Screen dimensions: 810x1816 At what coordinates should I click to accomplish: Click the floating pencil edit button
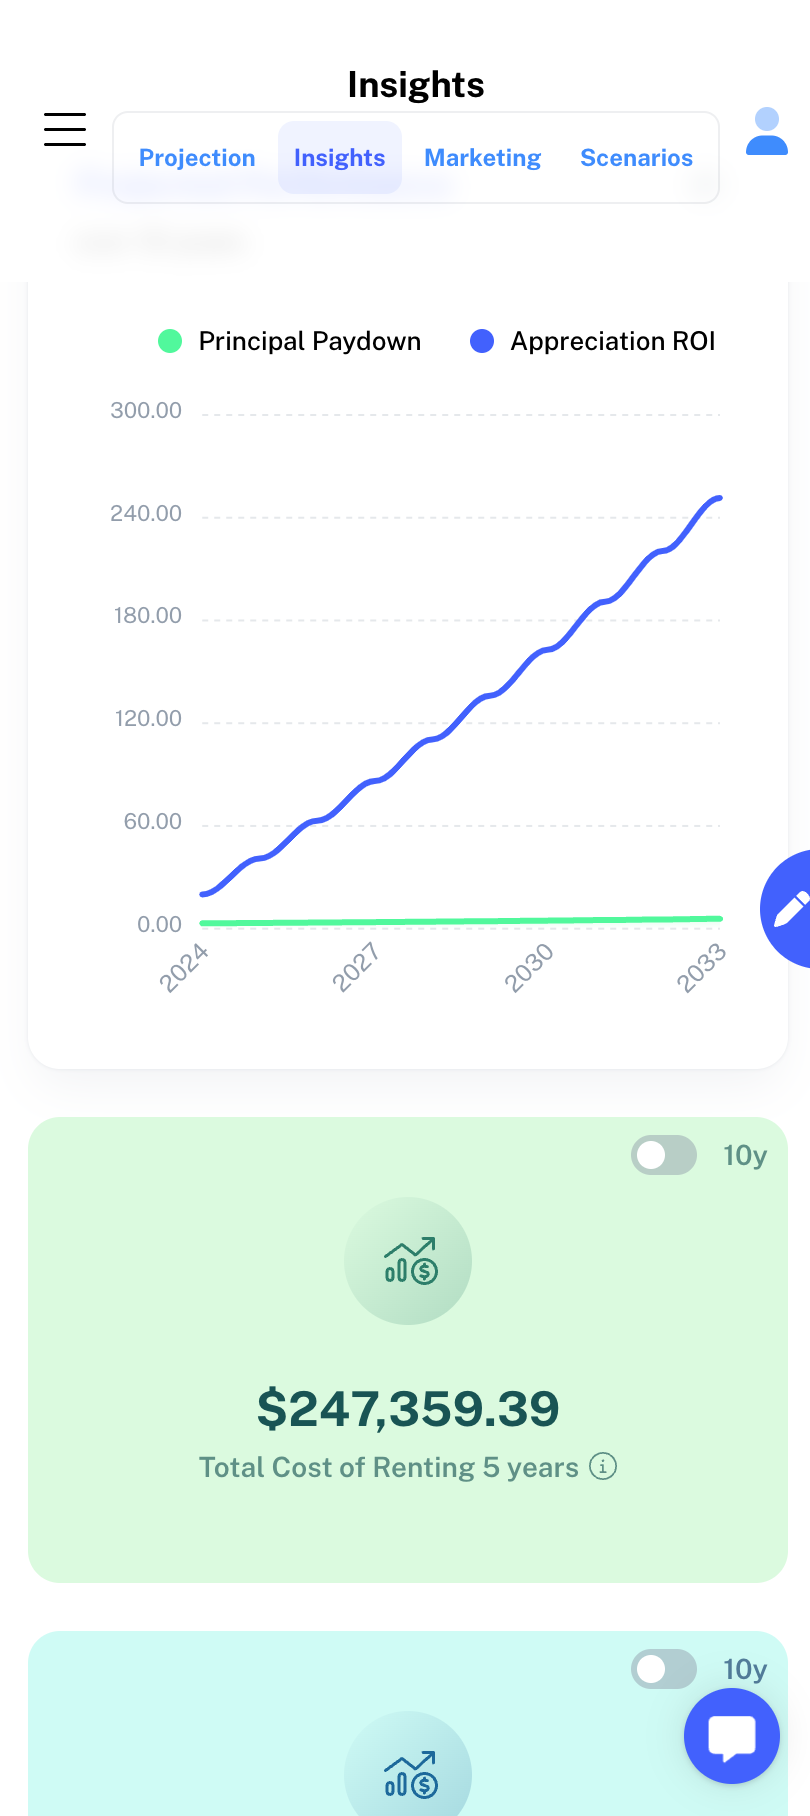789,908
